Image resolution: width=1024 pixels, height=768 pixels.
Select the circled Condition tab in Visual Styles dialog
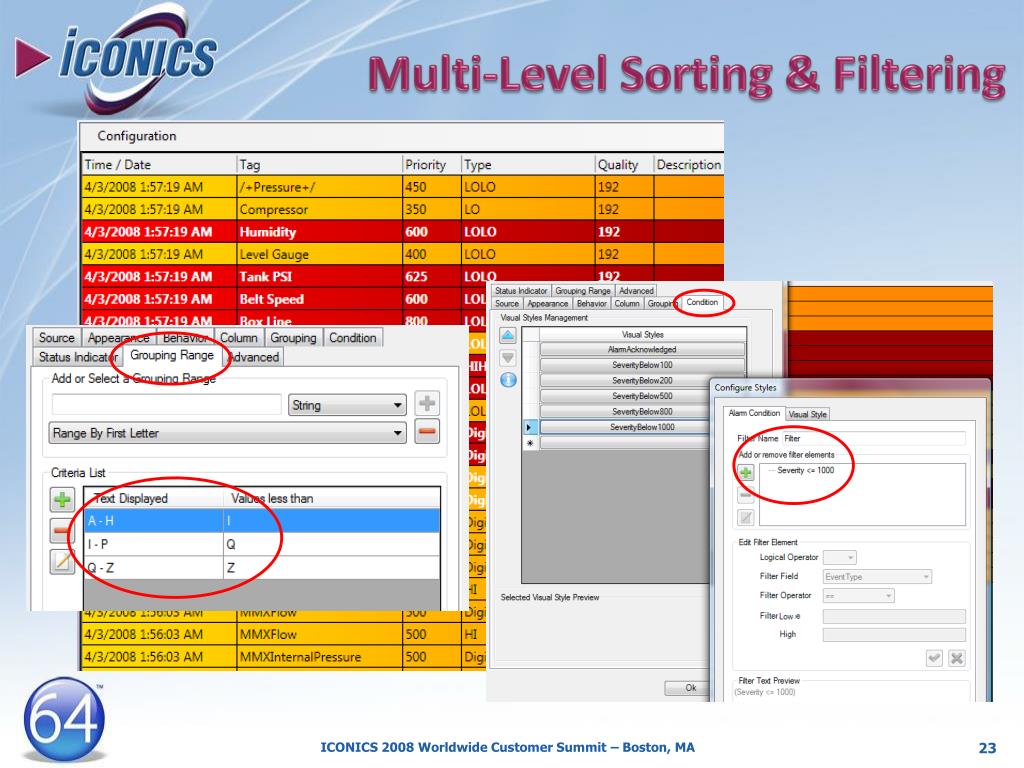pyautogui.click(x=702, y=302)
